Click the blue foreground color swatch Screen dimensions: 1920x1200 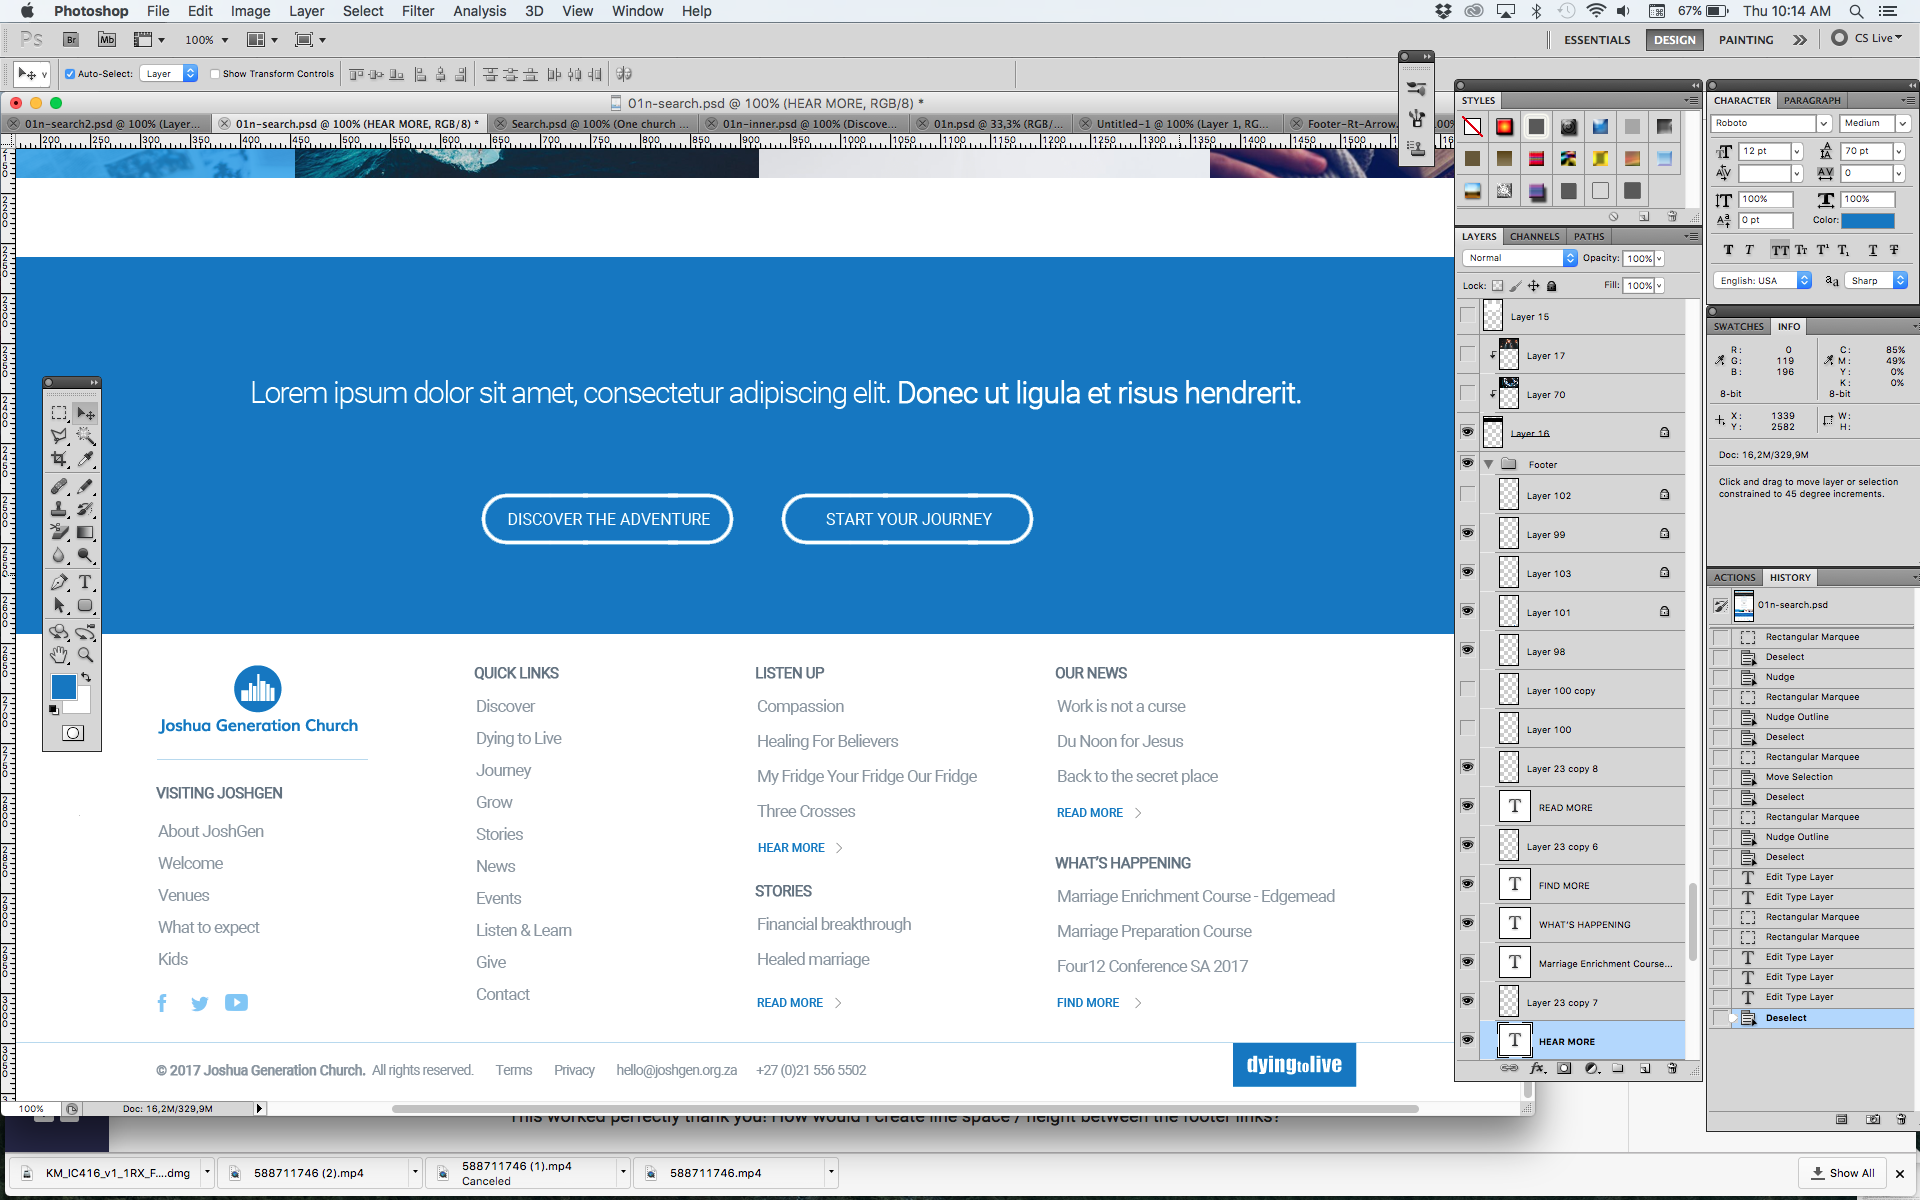[63, 686]
